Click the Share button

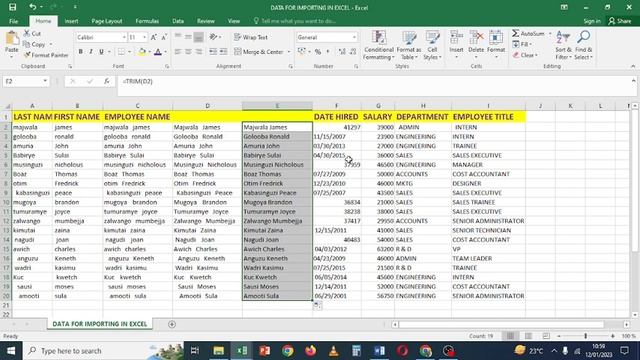pyautogui.click(x=620, y=21)
